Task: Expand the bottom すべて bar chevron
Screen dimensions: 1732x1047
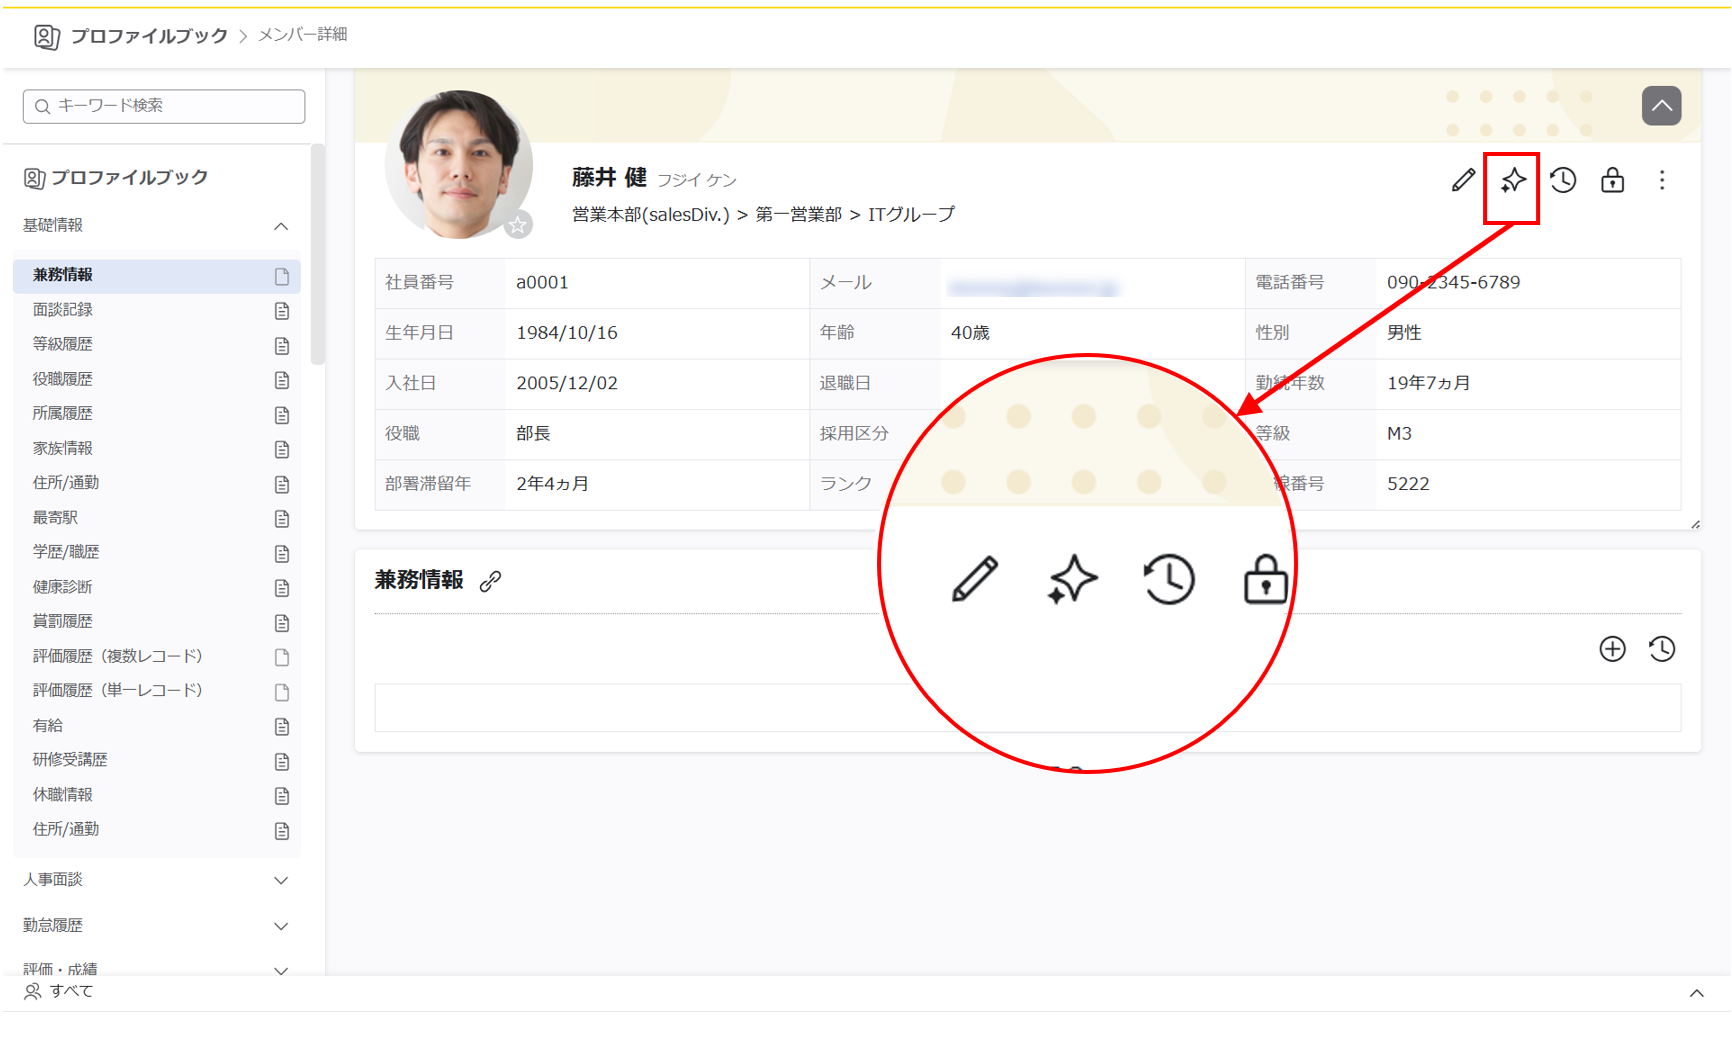Action: pos(1696,993)
